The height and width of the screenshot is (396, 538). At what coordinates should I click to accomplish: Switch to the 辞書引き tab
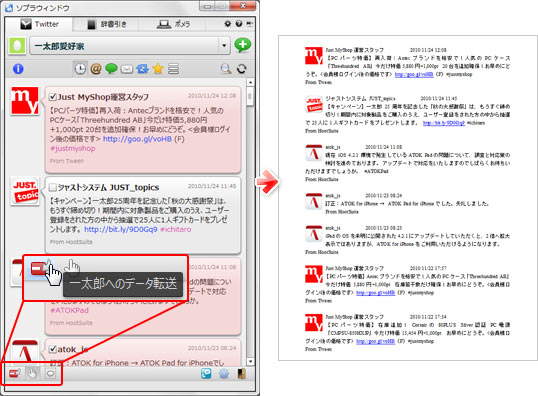point(106,24)
